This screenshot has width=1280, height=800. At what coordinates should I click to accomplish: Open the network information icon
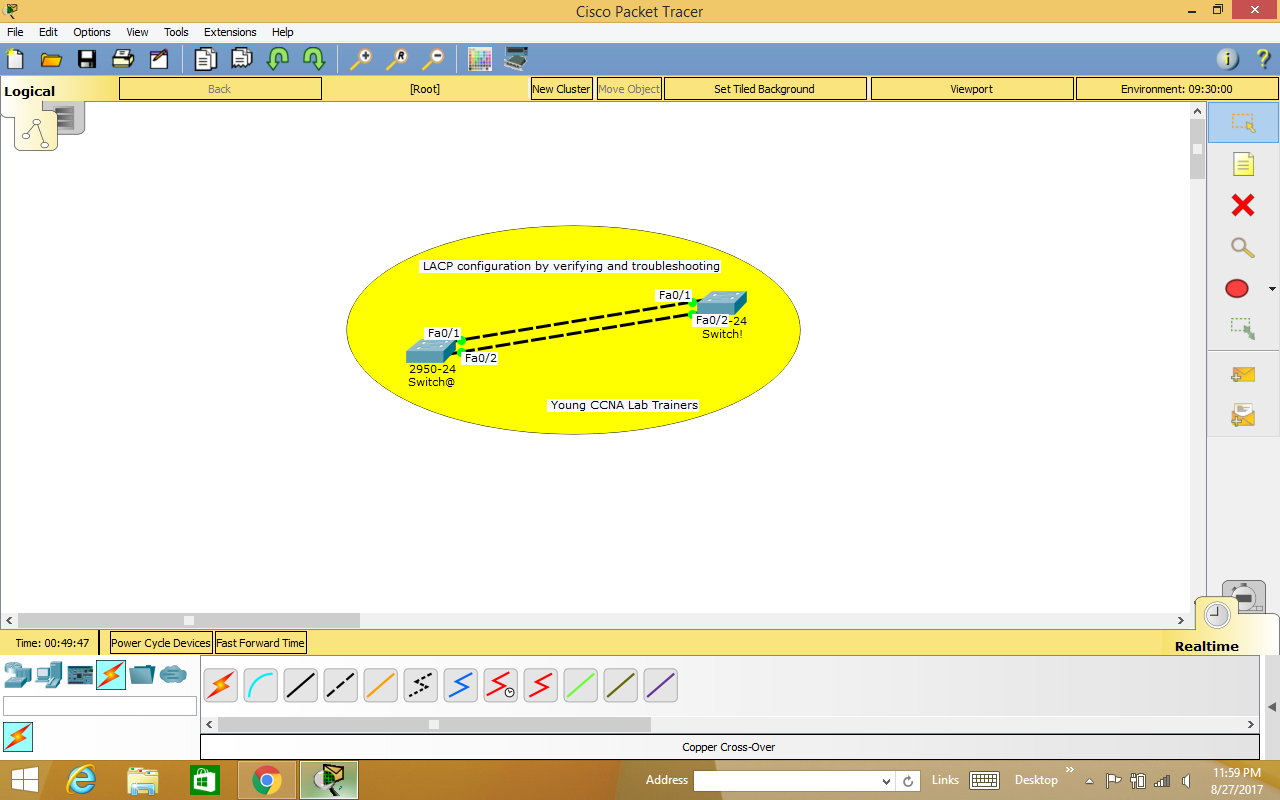pyautogui.click(x=1227, y=59)
